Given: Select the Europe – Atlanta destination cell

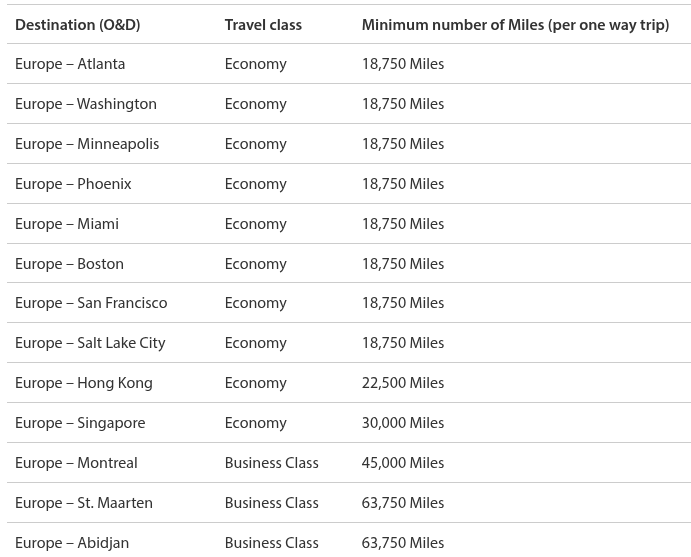Looking at the screenshot, I should [x=70, y=64].
